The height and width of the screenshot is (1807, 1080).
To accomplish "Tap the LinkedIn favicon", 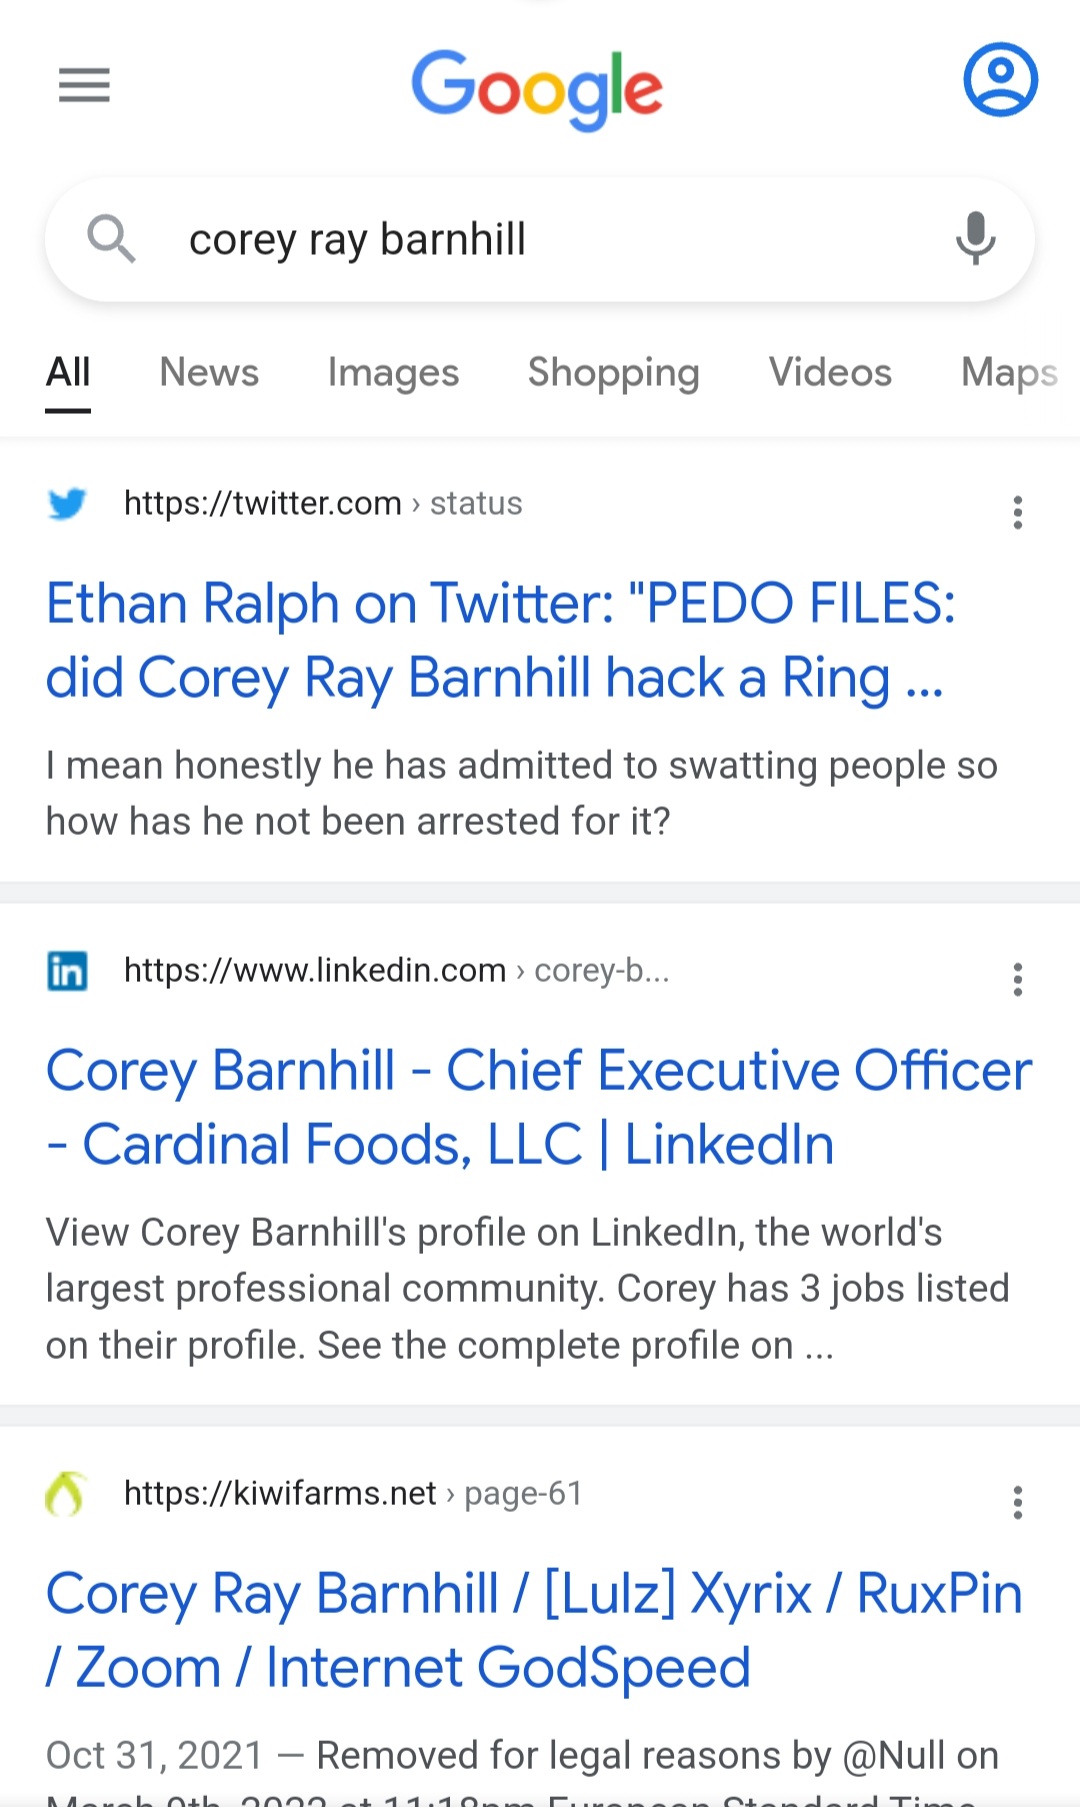I will pos(67,970).
